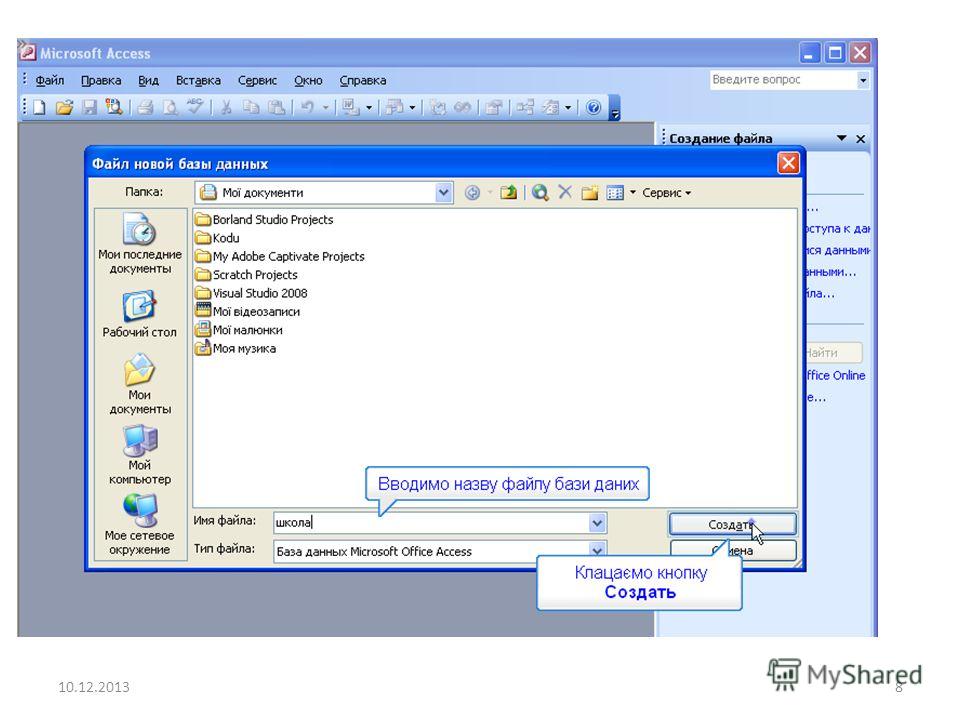Open the Окно menu

pyautogui.click(x=308, y=80)
